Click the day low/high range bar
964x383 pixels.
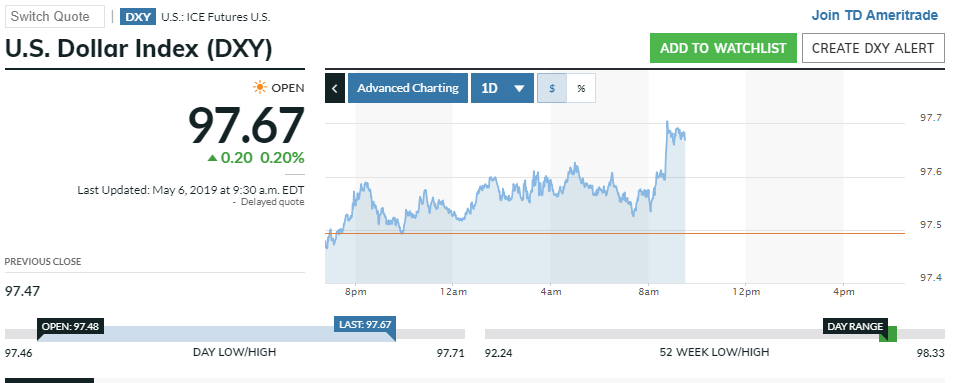235,334
